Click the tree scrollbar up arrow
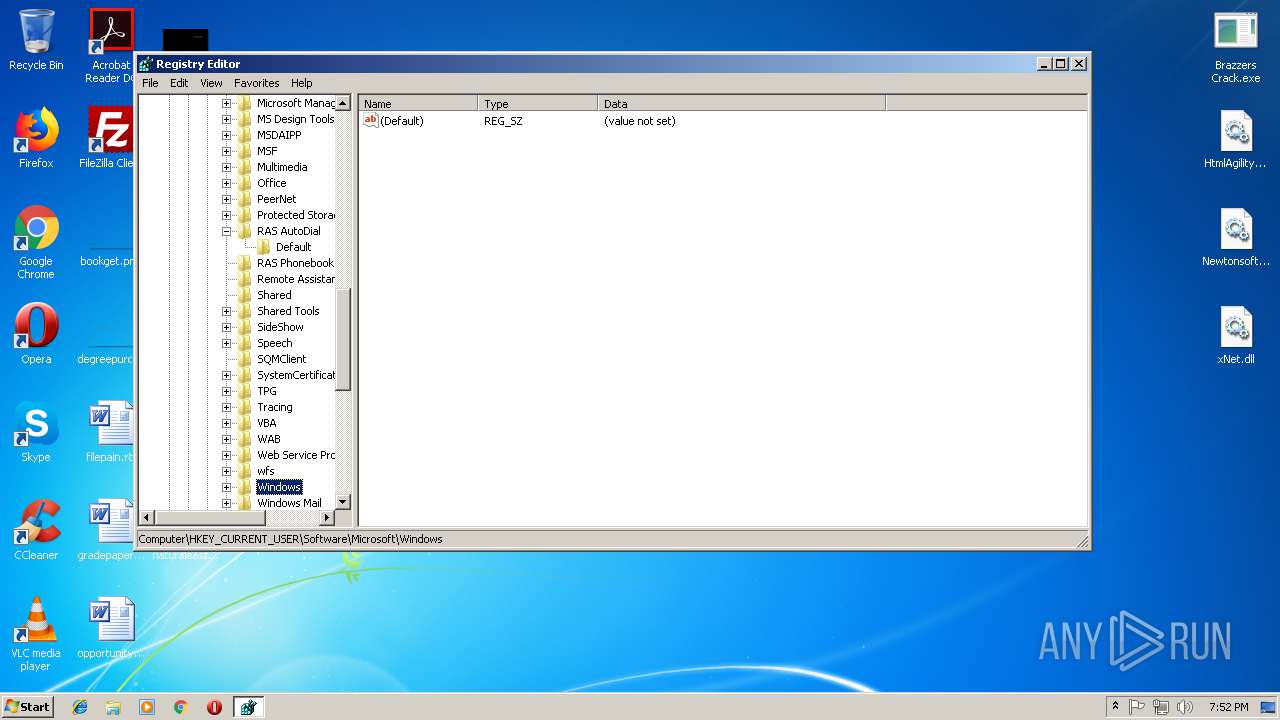 (x=343, y=103)
